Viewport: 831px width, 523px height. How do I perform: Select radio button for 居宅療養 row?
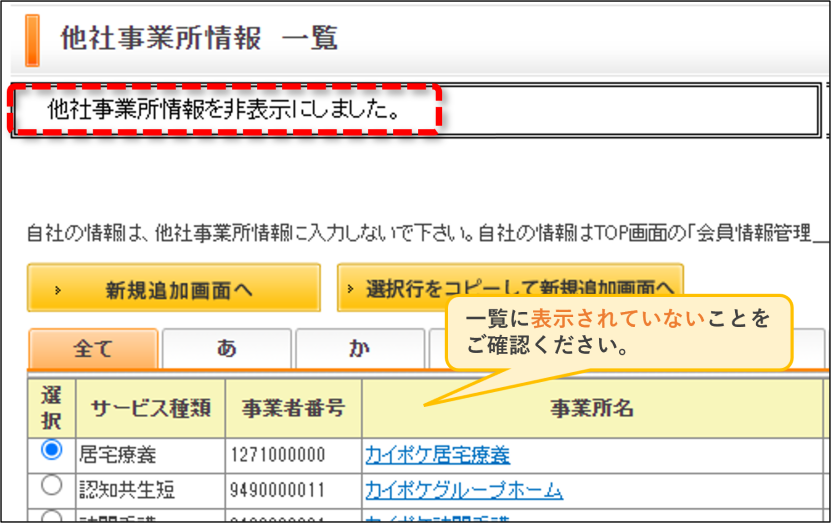[x=51, y=450]
